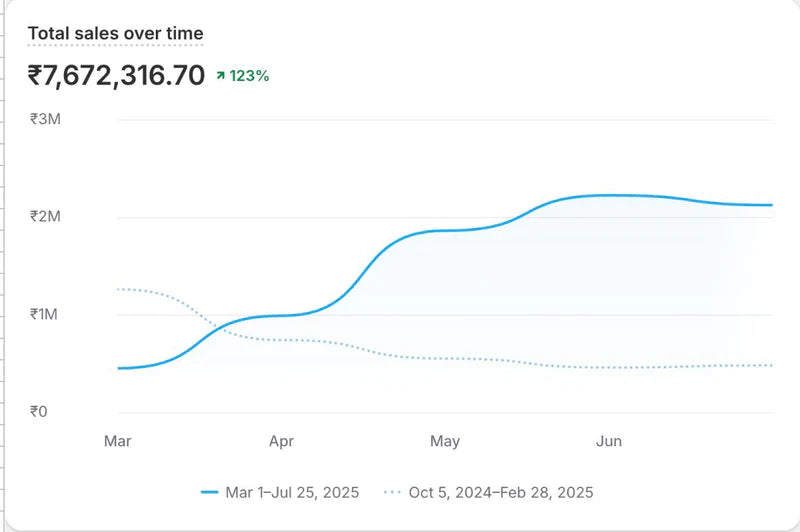Select the Jun label on x-axis
800x532 pixels.
click(x=608, y=440)
